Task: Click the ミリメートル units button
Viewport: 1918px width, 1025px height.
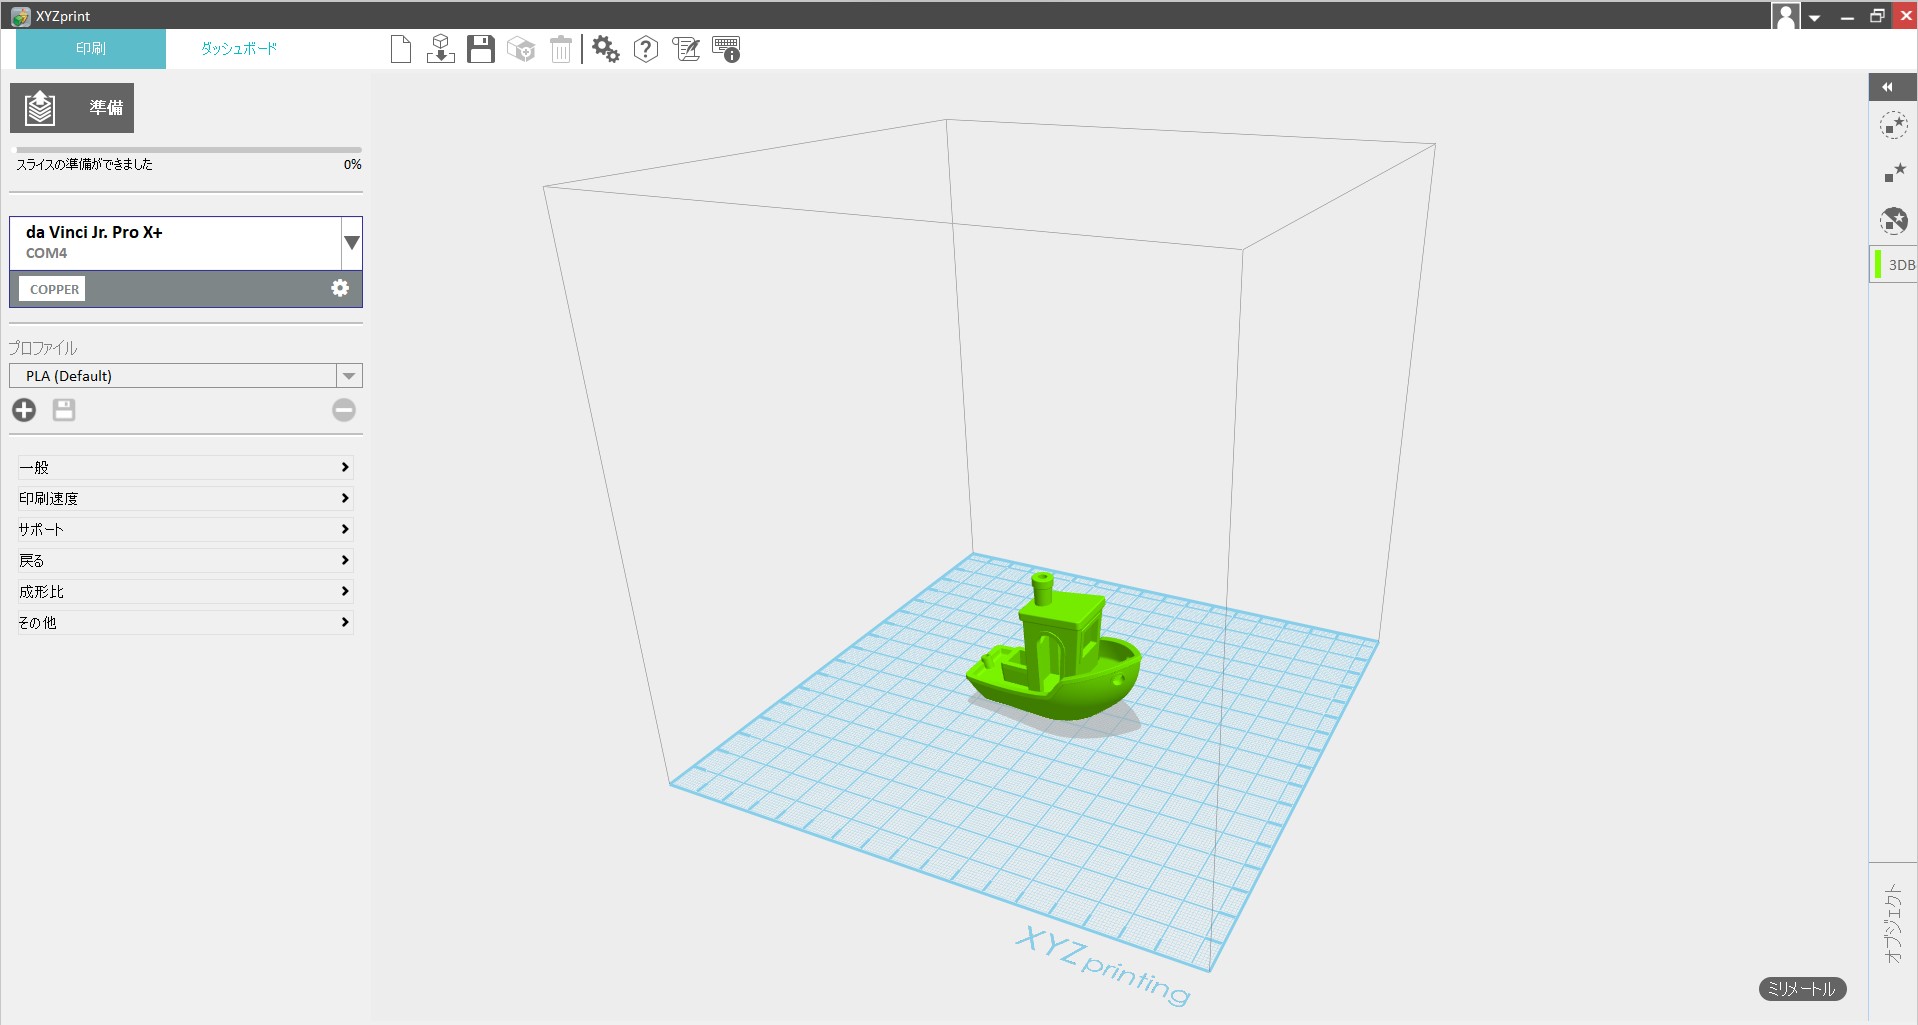Action: (1802, 989)
